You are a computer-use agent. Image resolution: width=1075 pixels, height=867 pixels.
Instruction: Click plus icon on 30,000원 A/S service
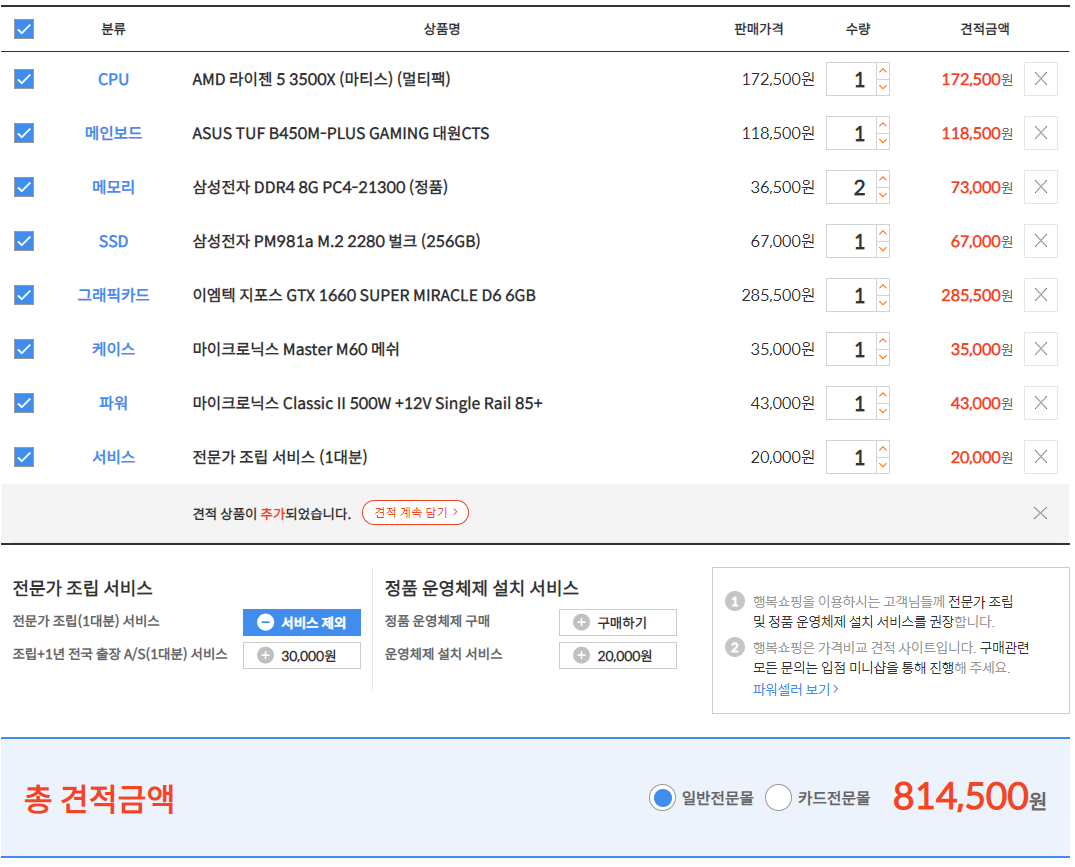(x=265, y=656)
